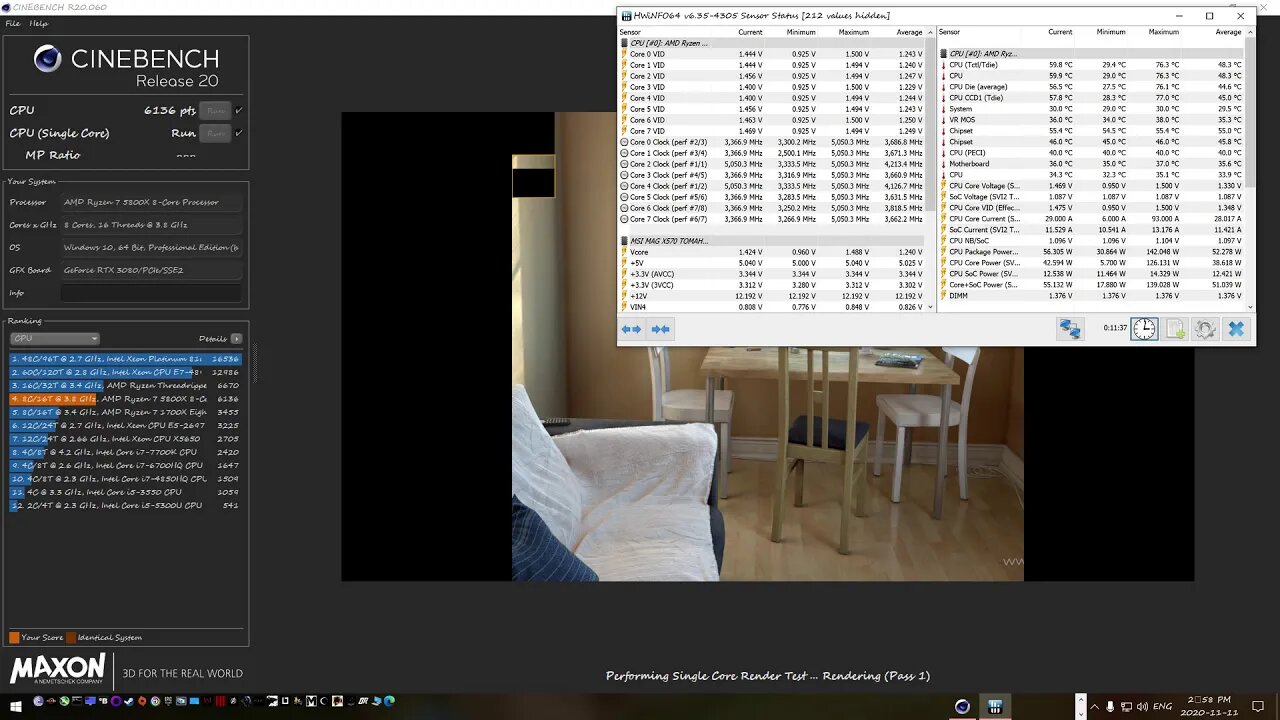Click the Average column header in right pane
Image resolution: width=1280 pixels, height=720 pixels.
(1228, 32)
